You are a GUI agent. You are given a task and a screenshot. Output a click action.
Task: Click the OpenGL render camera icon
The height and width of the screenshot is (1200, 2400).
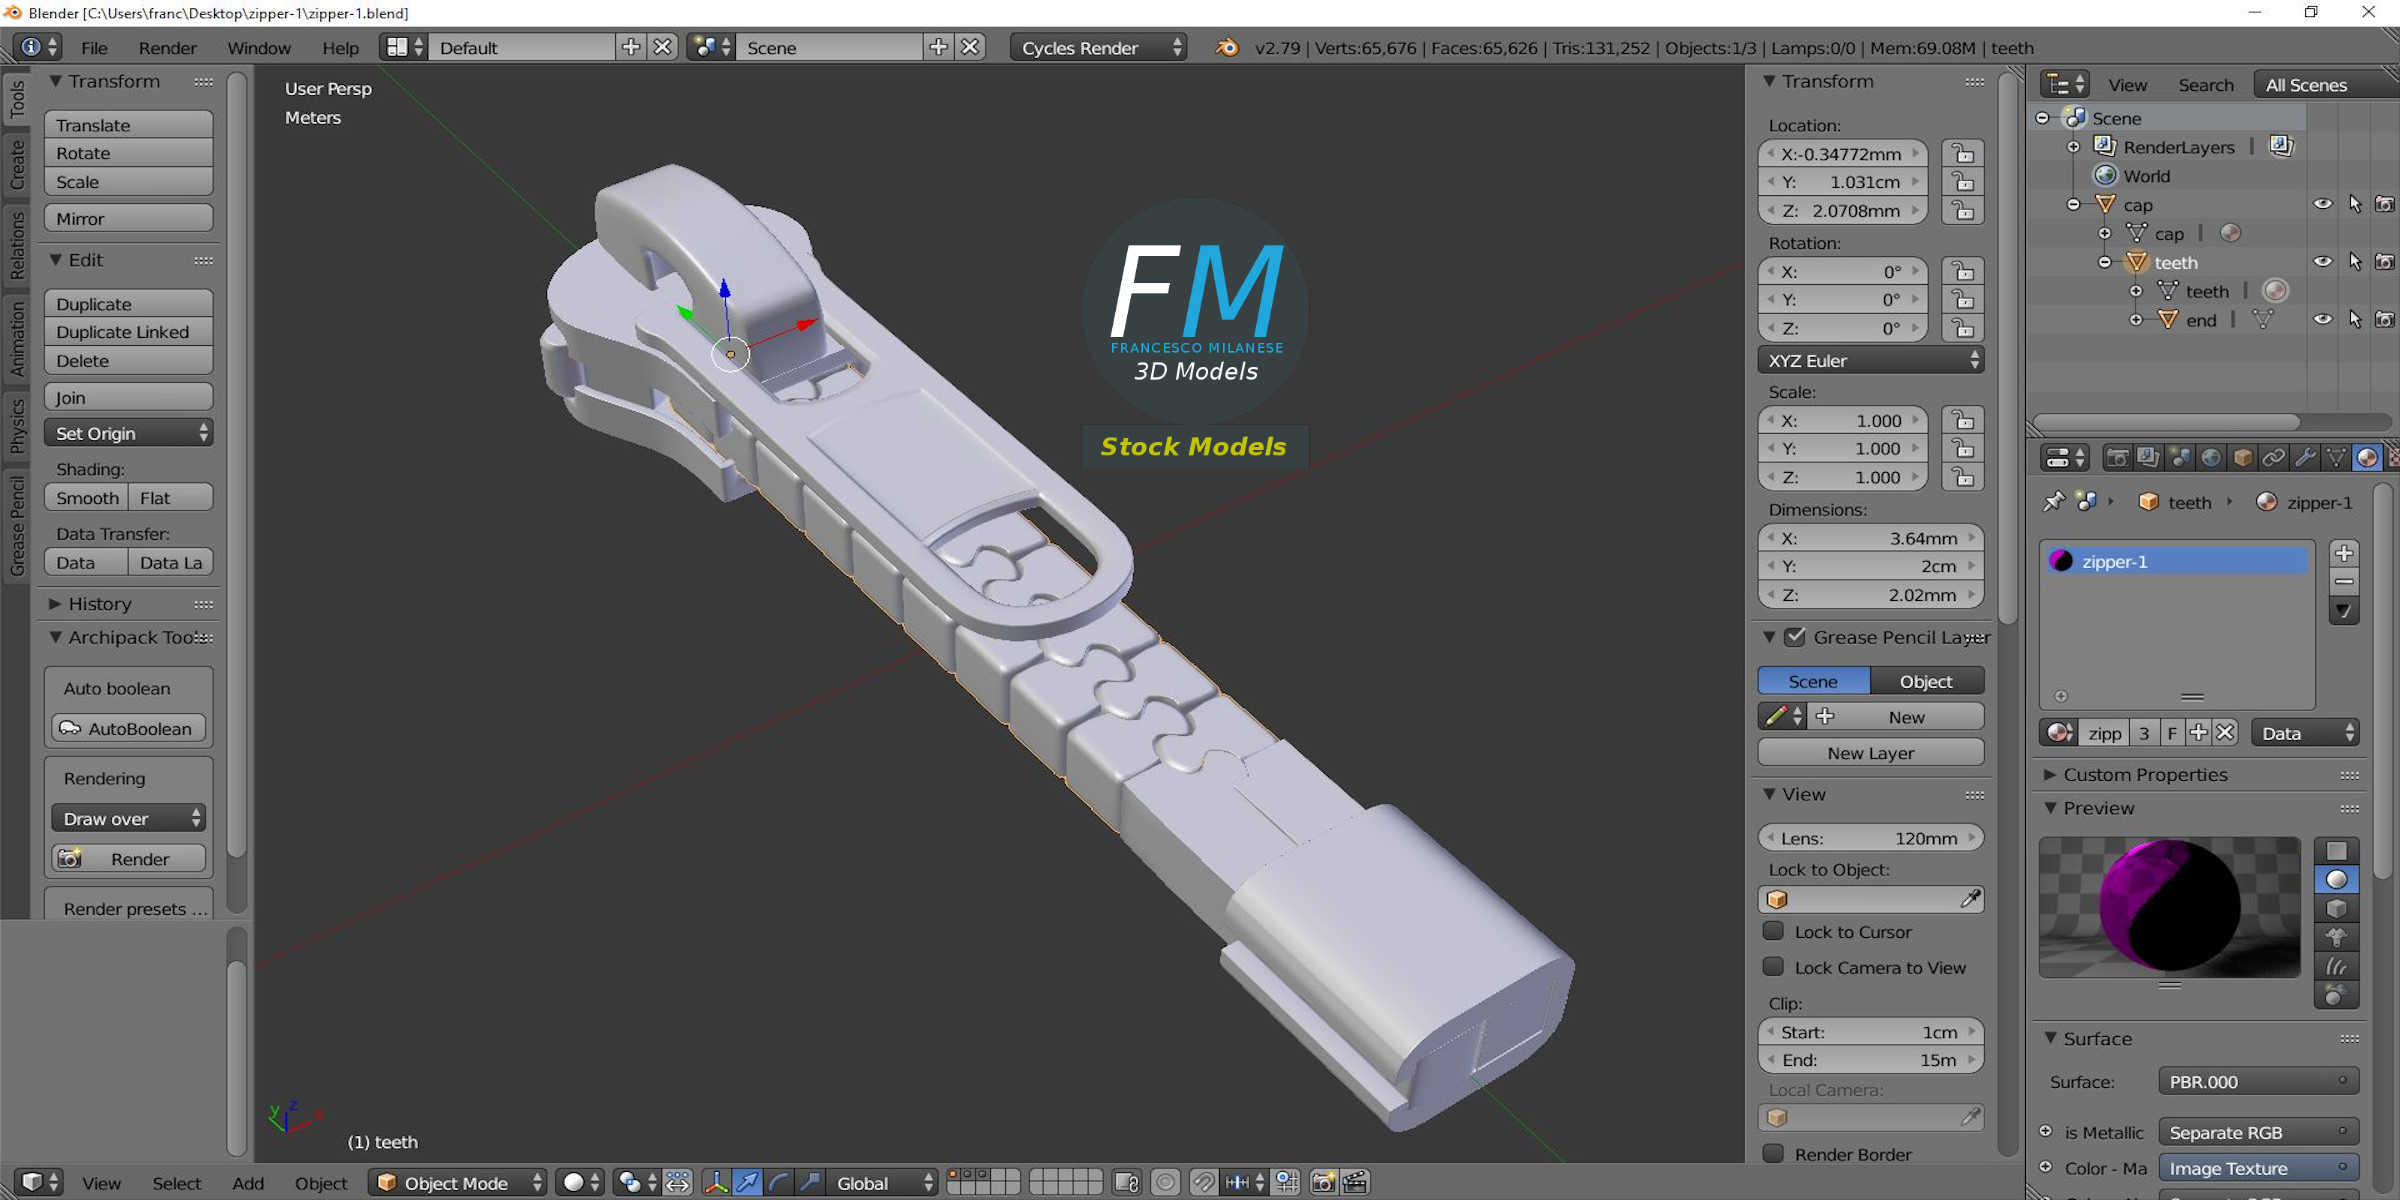[1323, 1183]
